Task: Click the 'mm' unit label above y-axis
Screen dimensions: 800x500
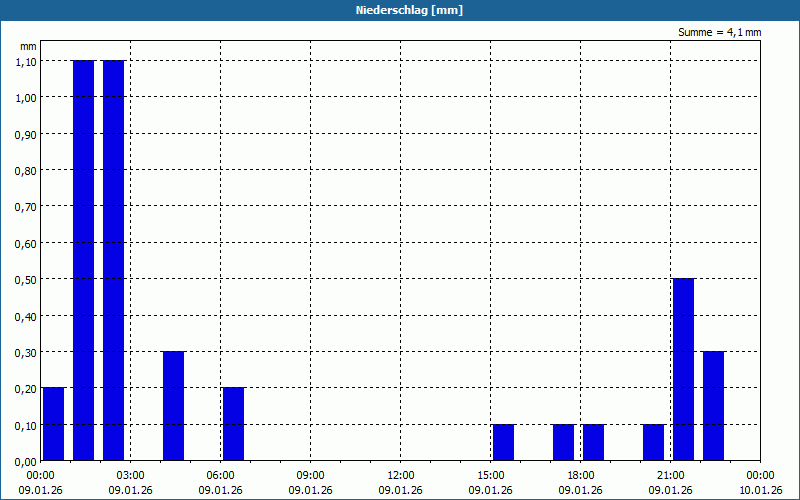Action: [x=28, y=46]
